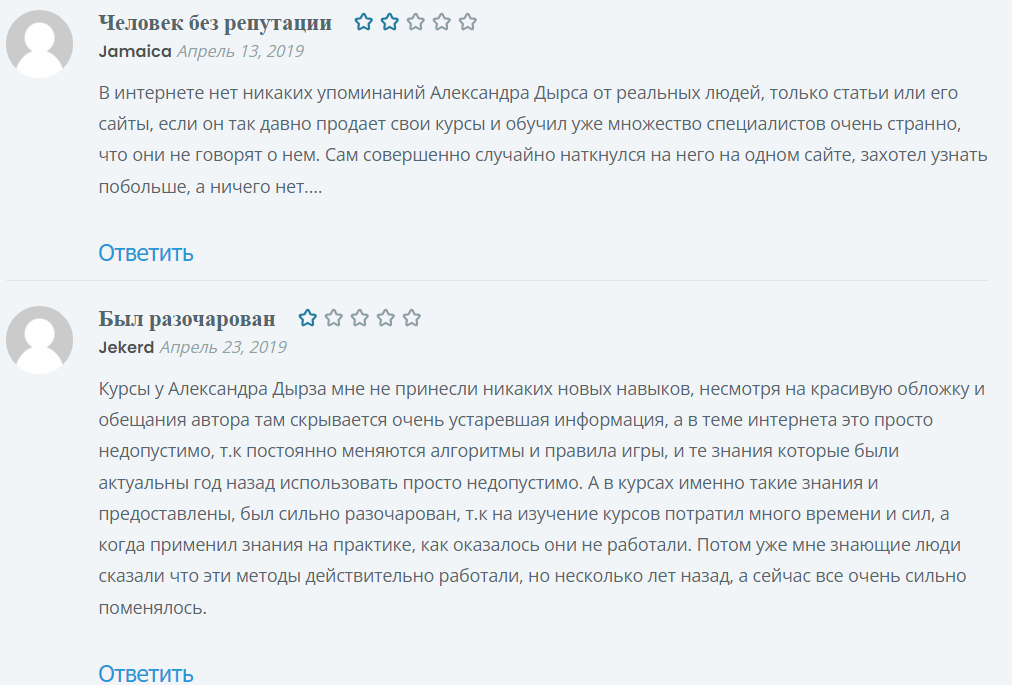The image size is (1012, 685).
Task: Click line starting 'когда применил знания на практике'
Action: pyautogui.click(x=529, y=545)
